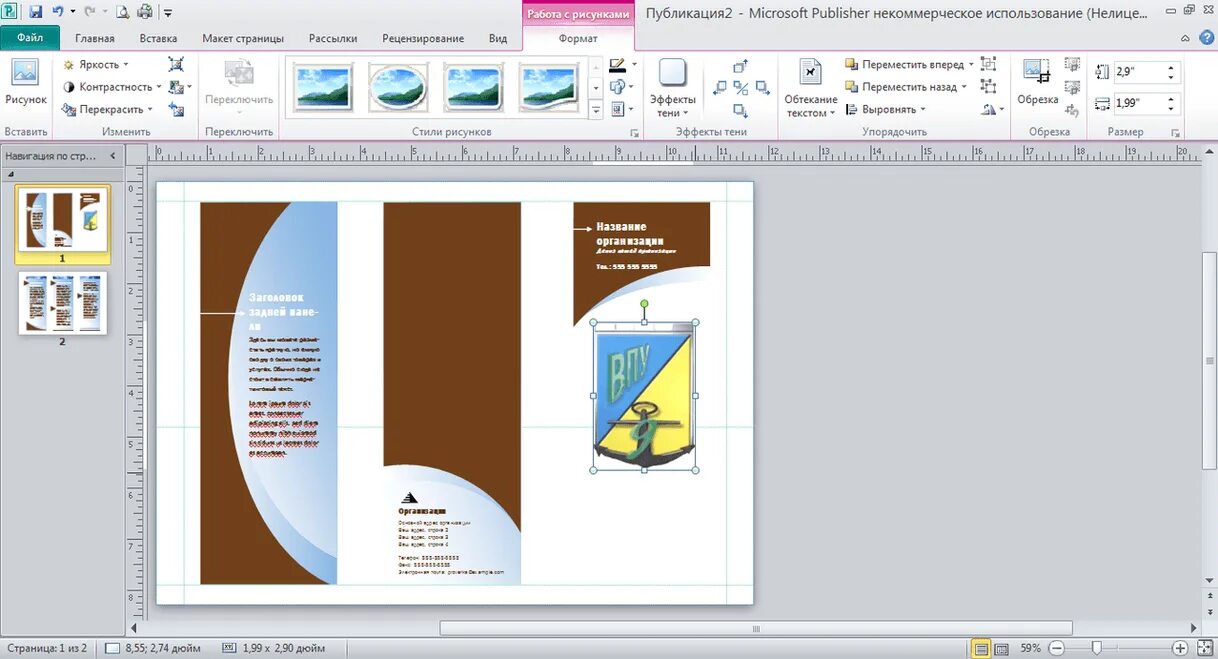Image resolution: width=1218 pixels, height=659 pixels.
Task: Switch to the Макет страницы tab
Action: (x=243, y=38)
